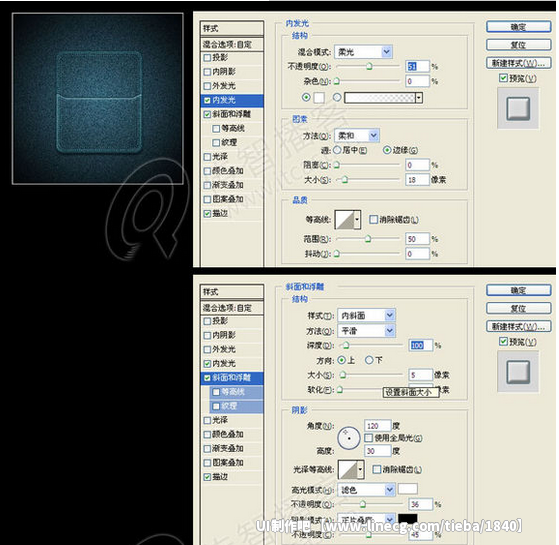The width and height of the screenshot is (559, 545).
Task: Toggle 外发光 checkbox in upper dialog
Action: [x=207, y=86]
